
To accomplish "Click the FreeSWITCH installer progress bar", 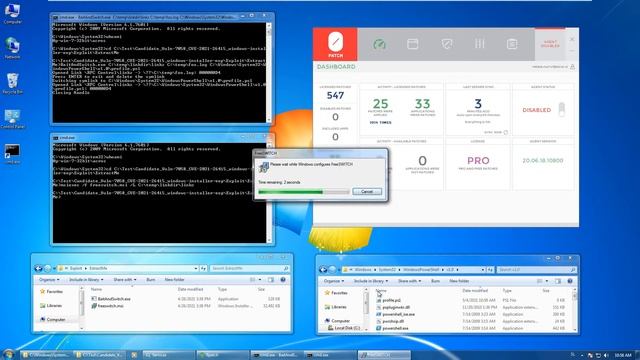I will click(x=304, y=191).
